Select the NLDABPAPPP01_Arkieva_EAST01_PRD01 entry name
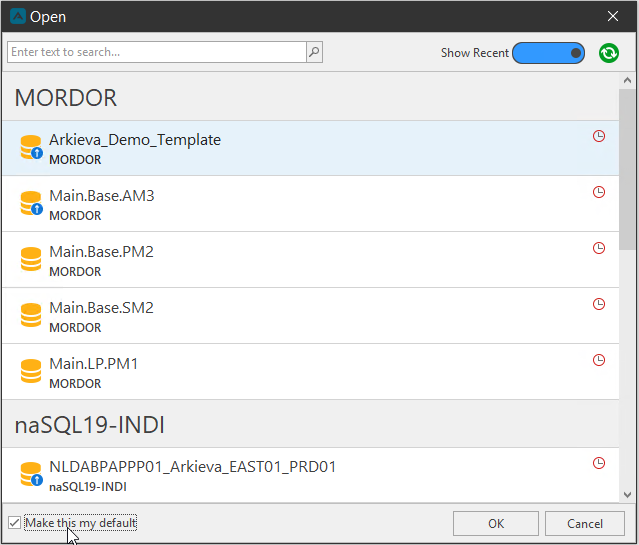639x545 pixels. (x=193, y=467)
